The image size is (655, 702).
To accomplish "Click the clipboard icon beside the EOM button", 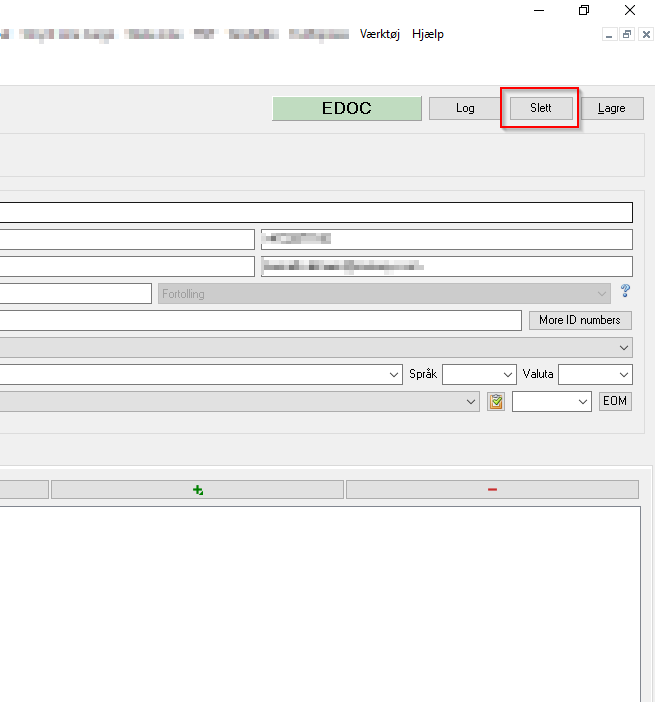I will pyautogui.click(x=496, y=402).
